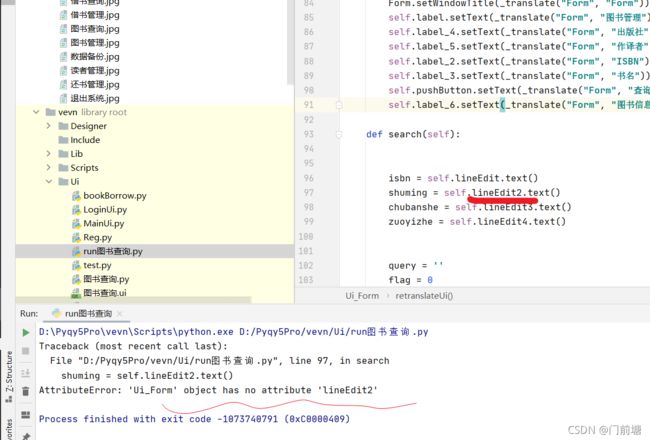This screenshot has height=440, width=650.
Task: Click the scroll-to-end icon in Run toolbar
Action: 25,373
